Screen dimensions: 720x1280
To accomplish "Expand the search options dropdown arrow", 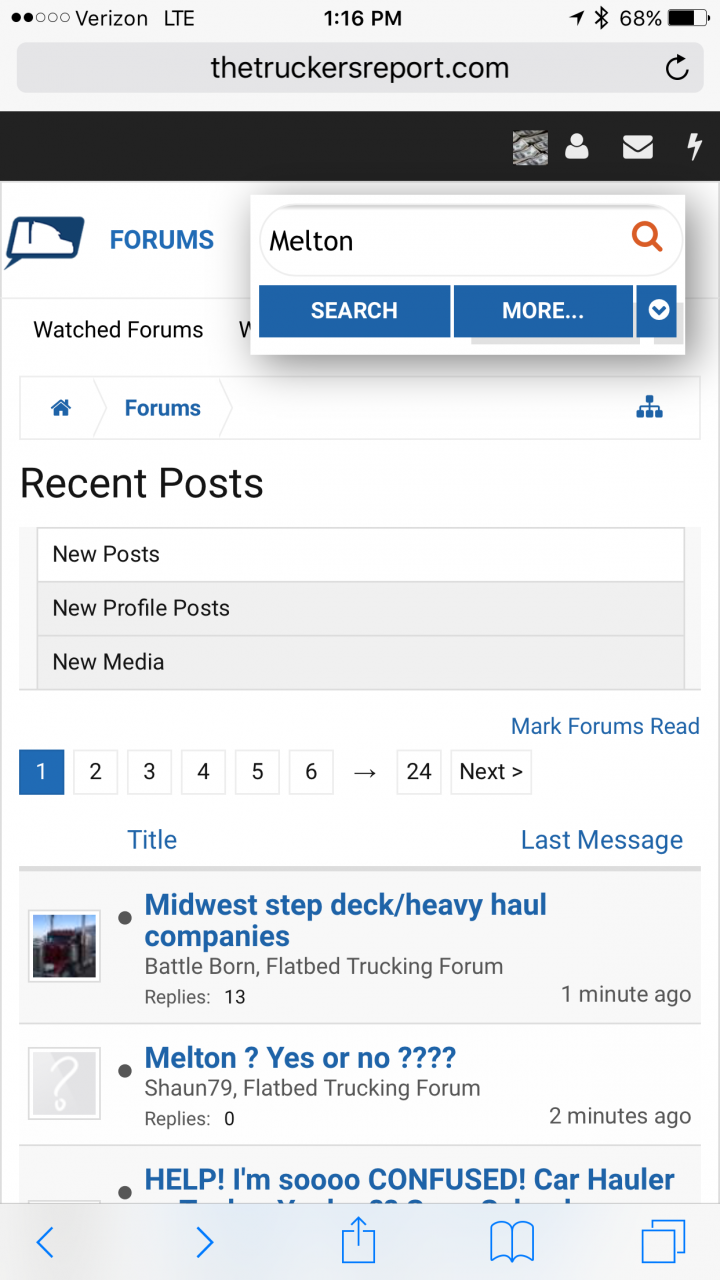I will click(x=658, y=311).
